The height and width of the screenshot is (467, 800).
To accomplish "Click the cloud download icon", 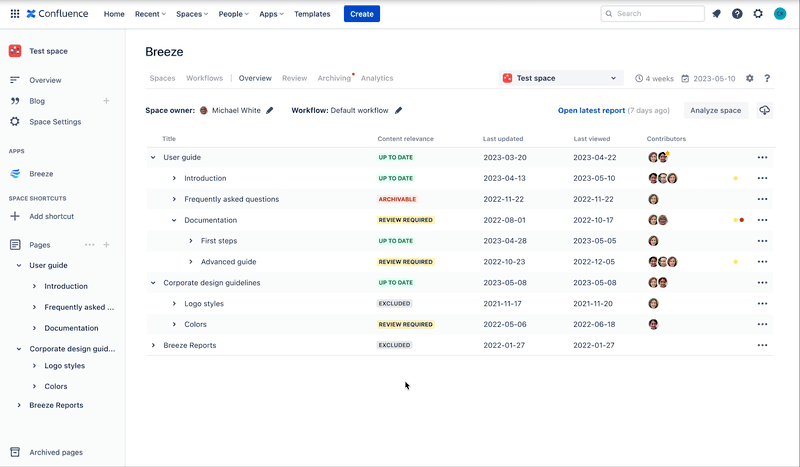I will pyautogui.click(x=764, y=110).
